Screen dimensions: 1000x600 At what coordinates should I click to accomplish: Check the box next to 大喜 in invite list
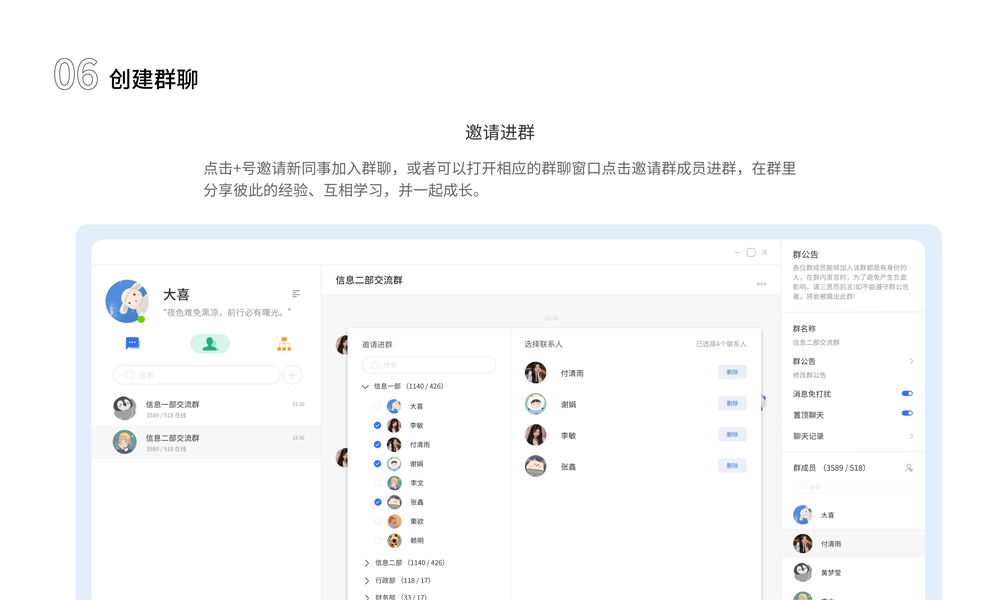pyautogui.click(x=378, y=406)
